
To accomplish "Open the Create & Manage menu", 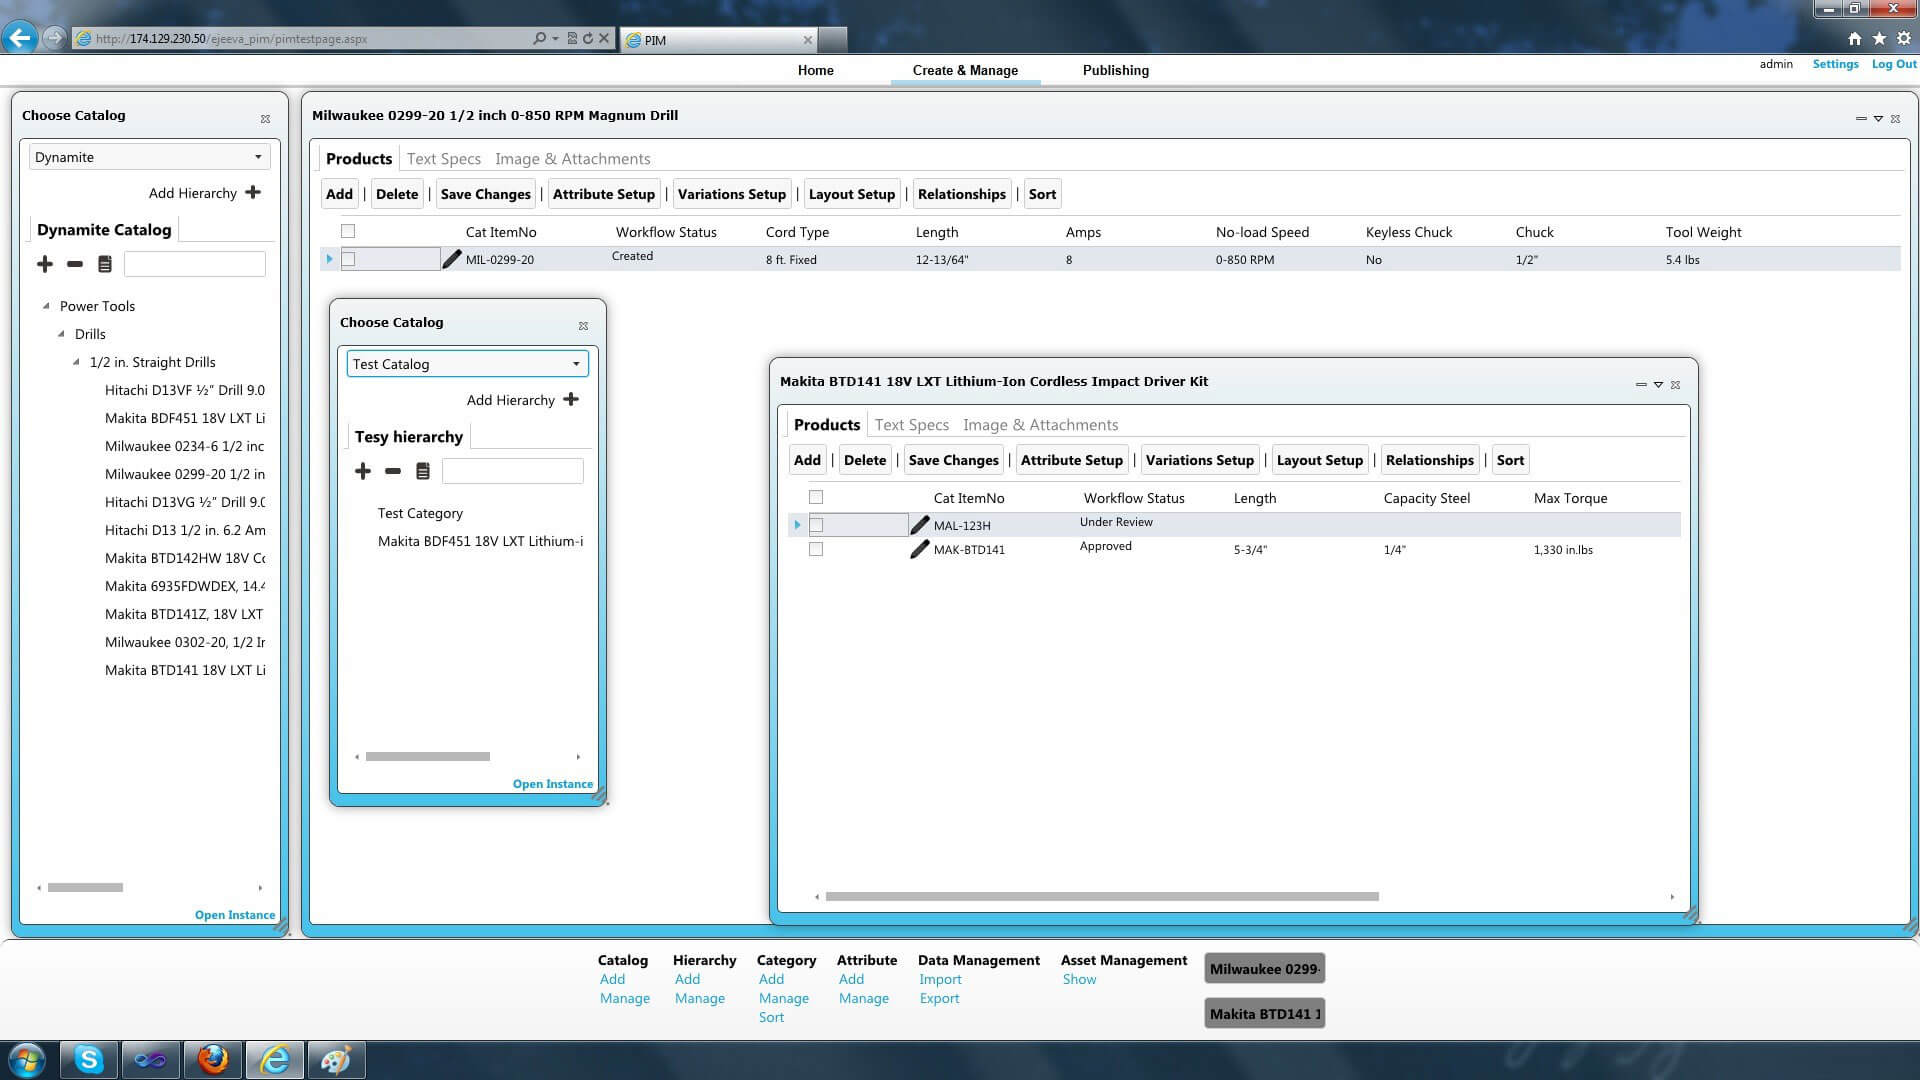I will click(x=965, y=70).
